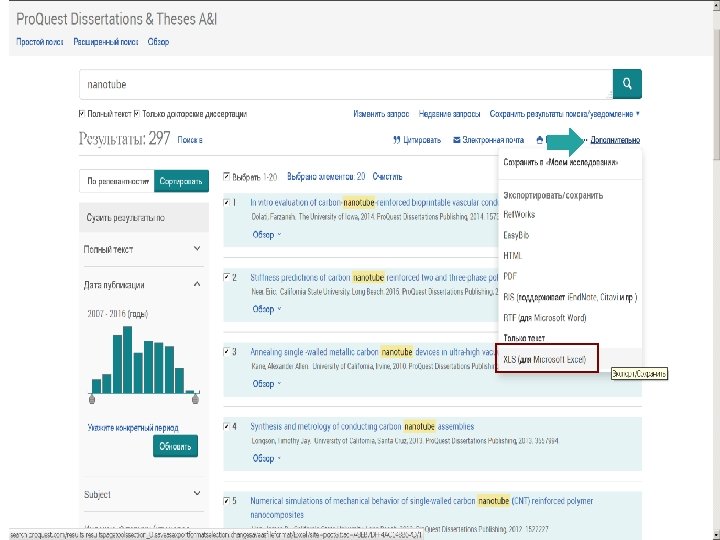Click the print icon in results toolbar
This screenshot has height=540, width=720.
540,140
